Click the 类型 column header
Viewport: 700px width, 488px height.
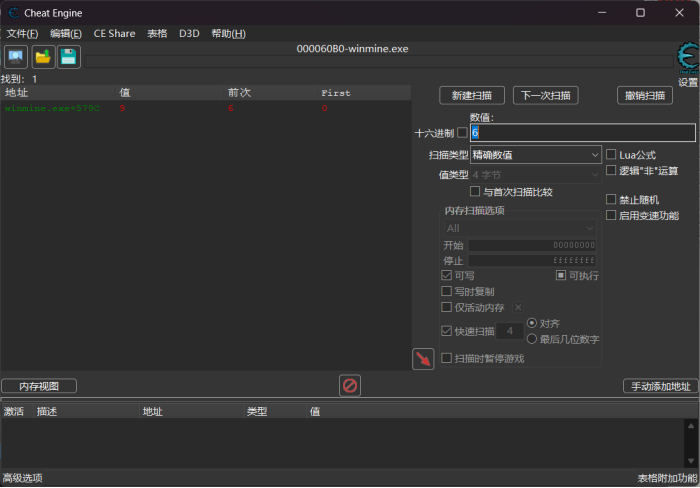pyautogui.click(x=276, y=411)
